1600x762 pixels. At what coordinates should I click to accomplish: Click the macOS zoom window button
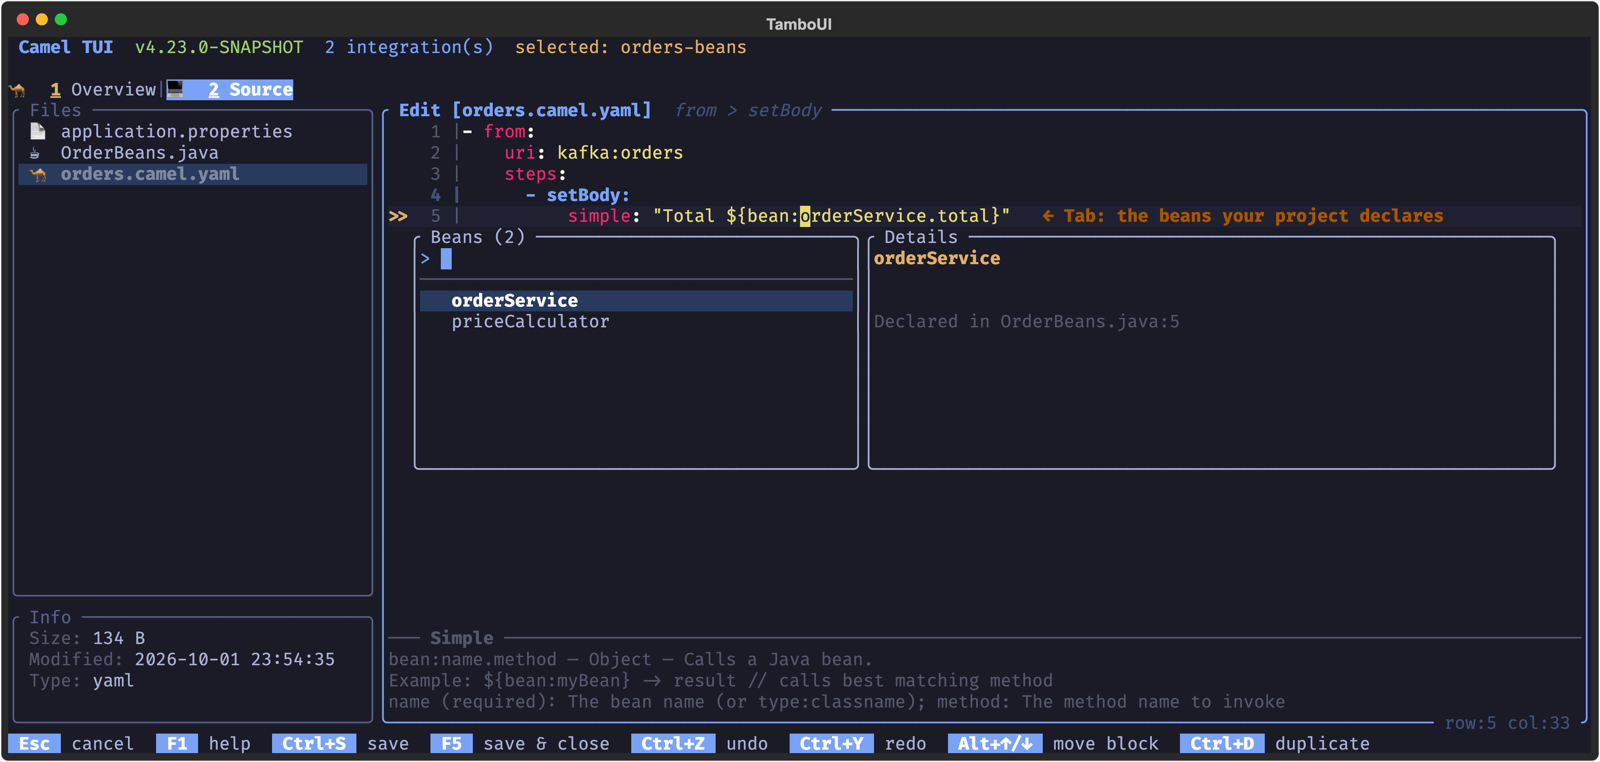[x=61, y=19]
